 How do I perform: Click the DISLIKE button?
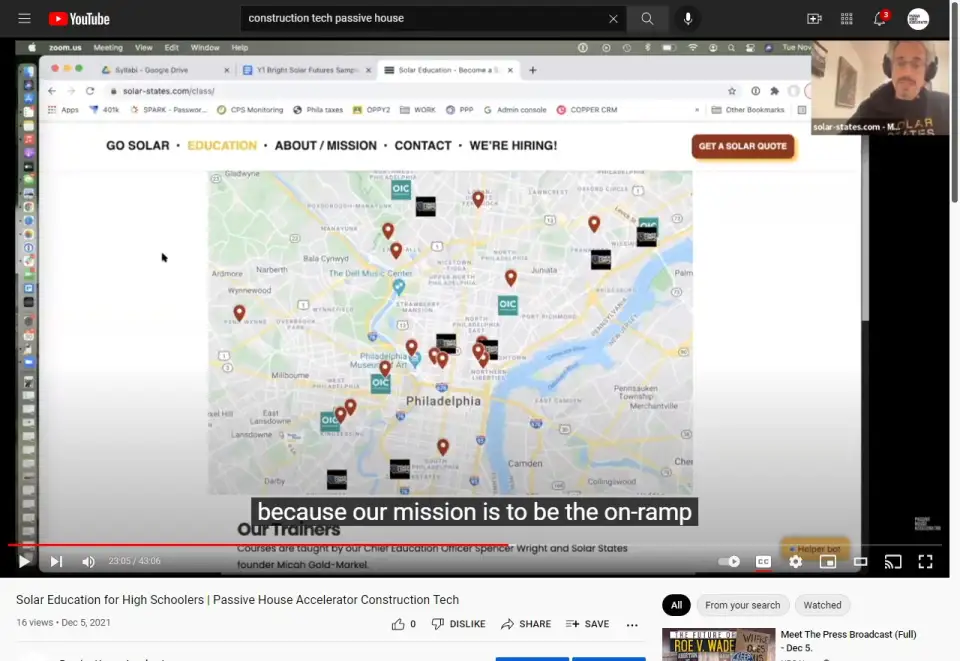459,624
